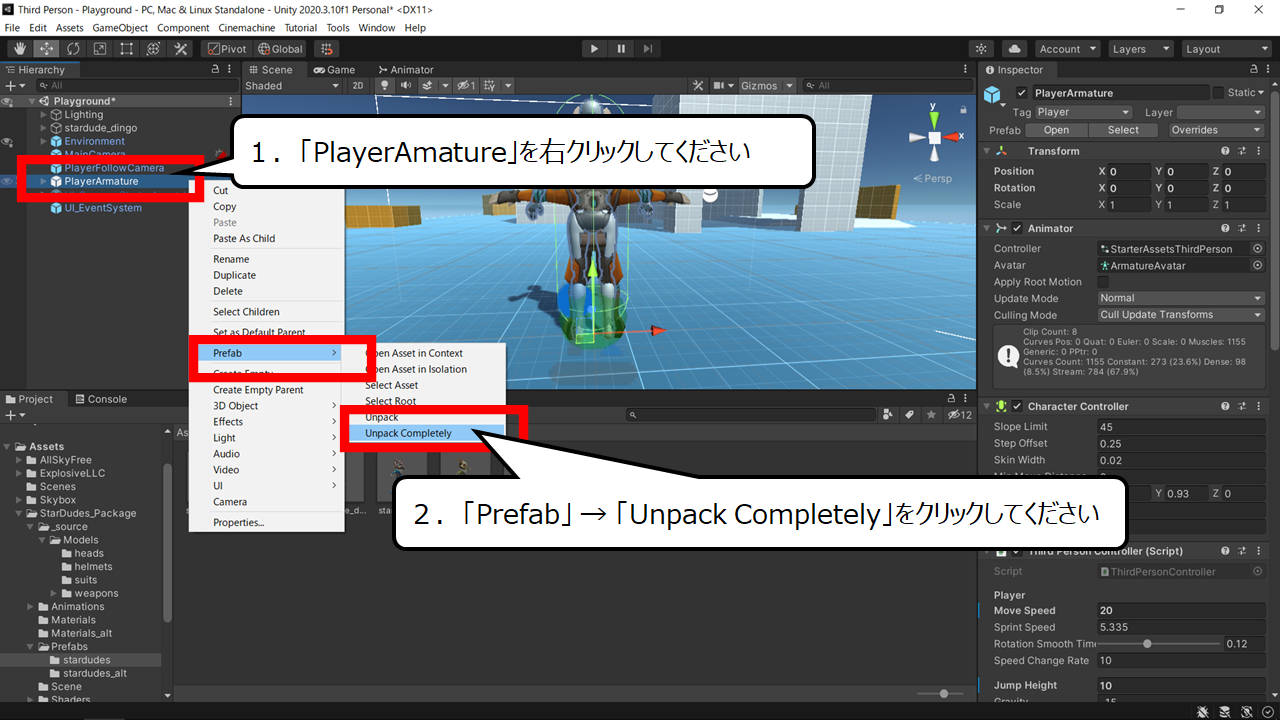Open Hierarchy panel options menu
The width and height of the screenshot is (1280, 720).
click(230, 70)
